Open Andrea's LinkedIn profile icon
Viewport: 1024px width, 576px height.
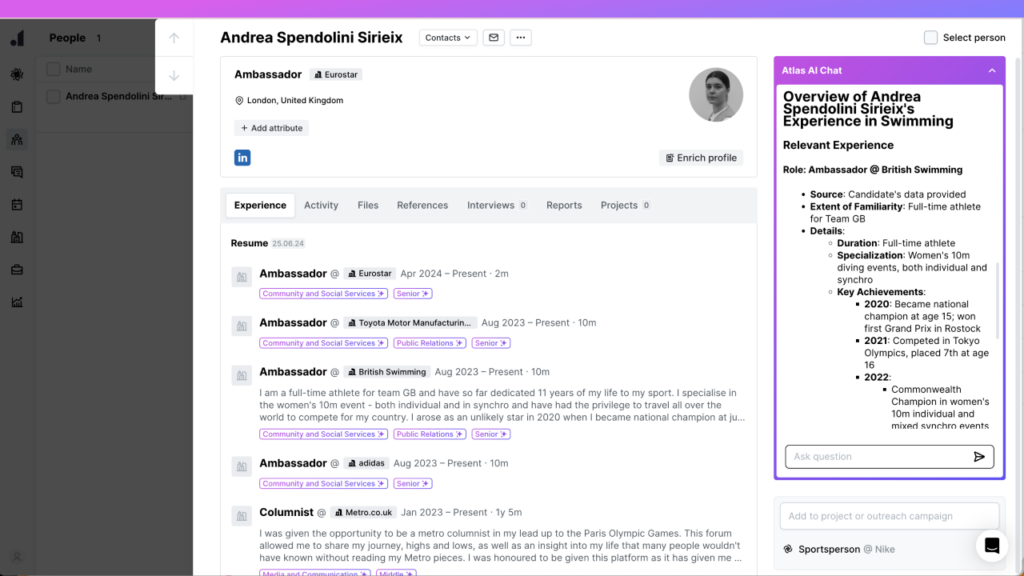242,157
